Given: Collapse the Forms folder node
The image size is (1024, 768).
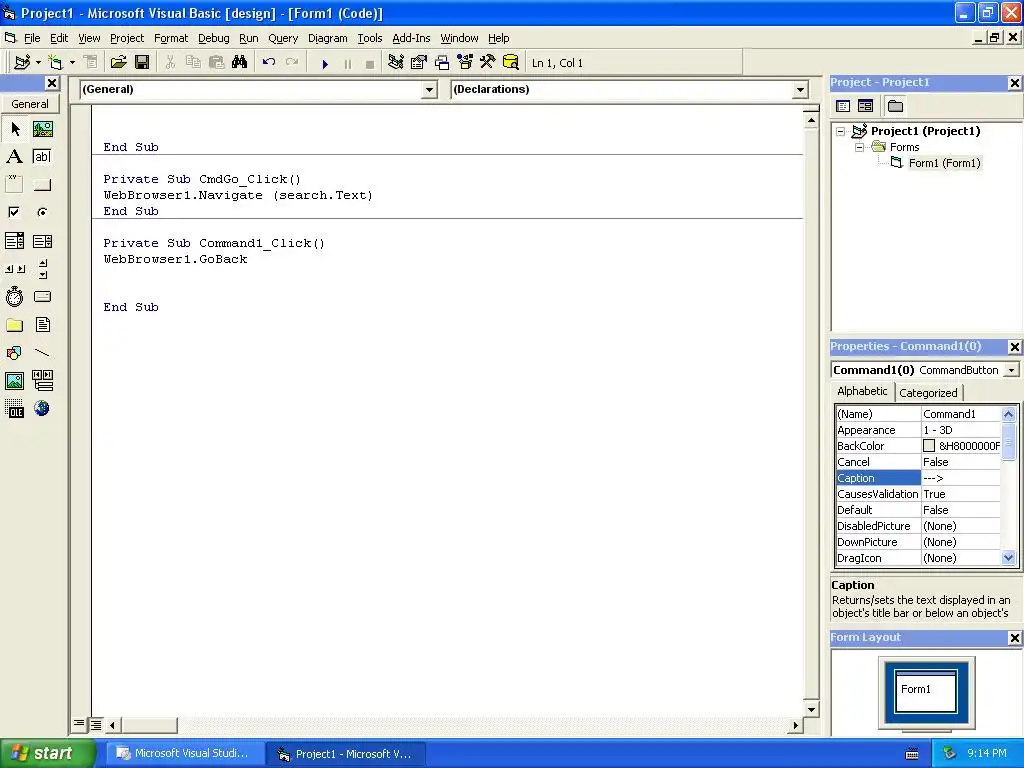Looking at the screenshot, I should [859, 148].
